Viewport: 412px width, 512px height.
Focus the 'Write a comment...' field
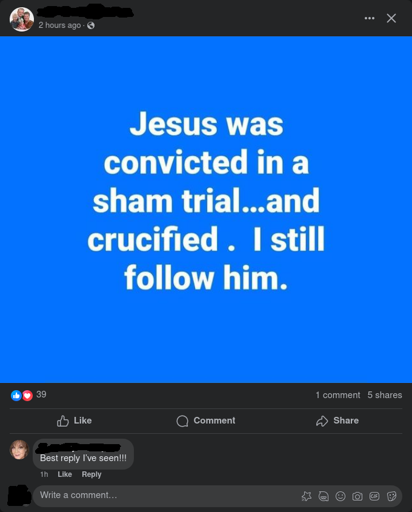pyautogui.click(x=167, y=496)
